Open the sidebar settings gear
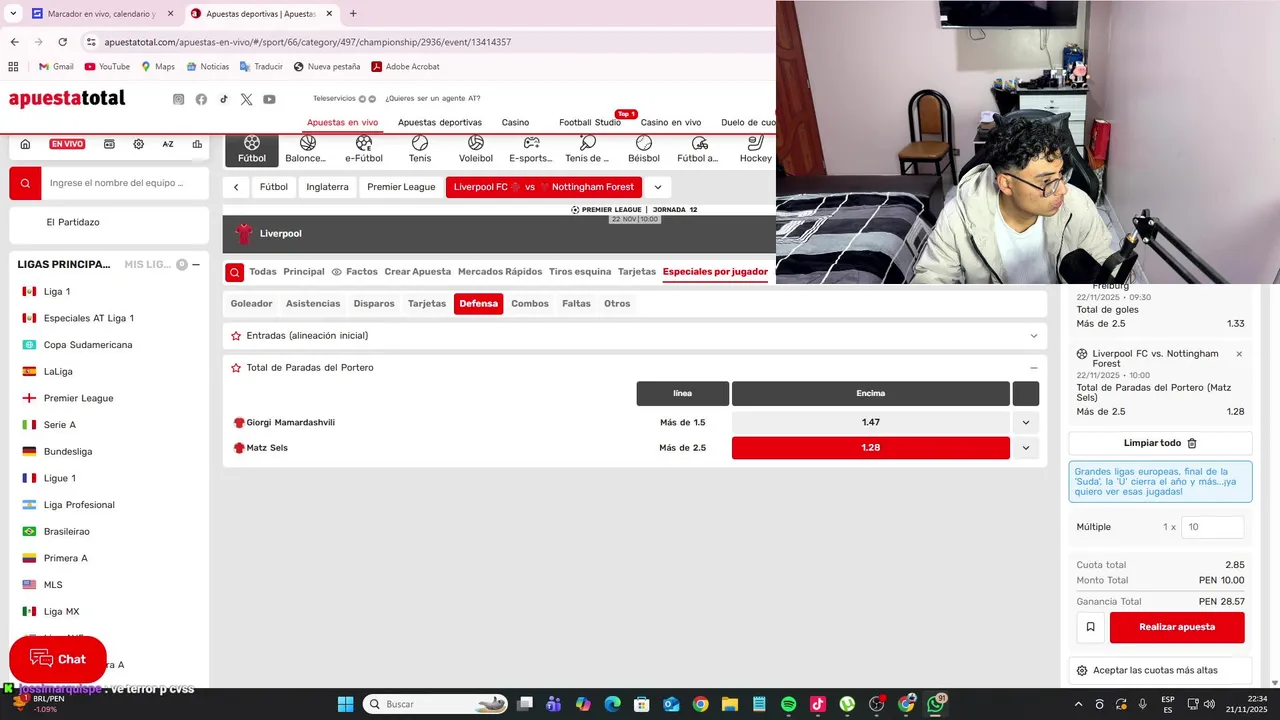 pos(138,144)
